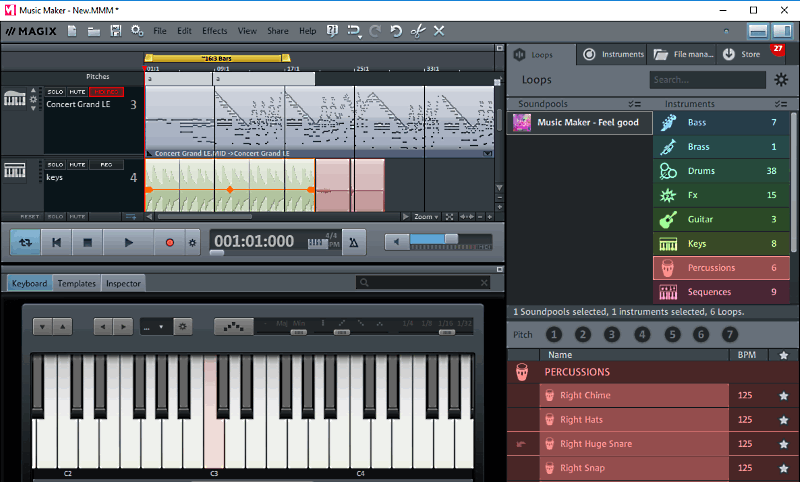Open the File menu
This screenshot has width=800, height=482.
coord(160,31)
